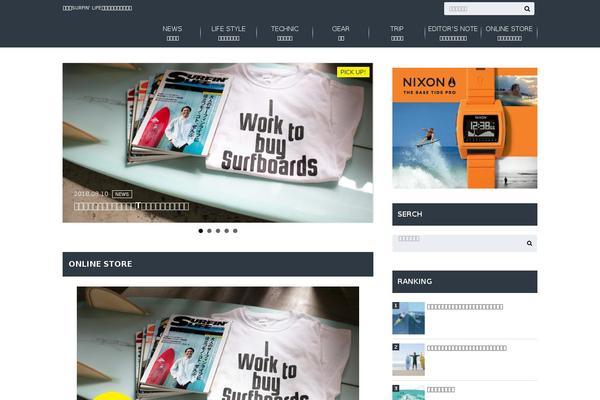Click the NEWS tag on slider

[x=122, y=194]
